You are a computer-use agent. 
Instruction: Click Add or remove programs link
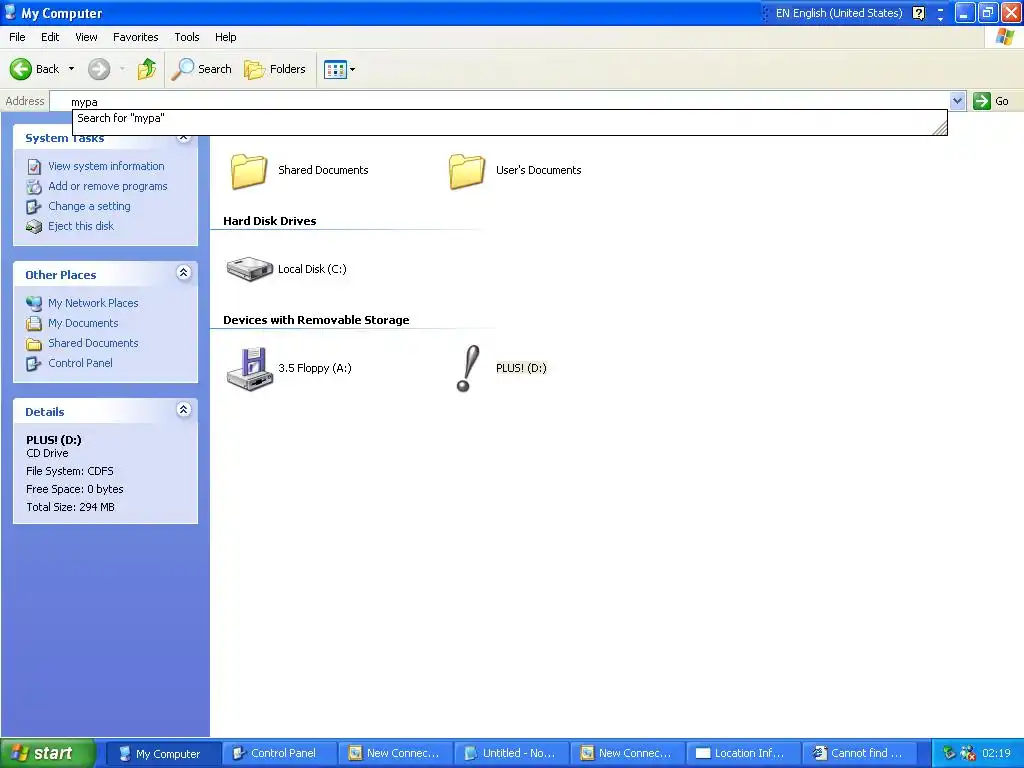click(x=108, y=186)
